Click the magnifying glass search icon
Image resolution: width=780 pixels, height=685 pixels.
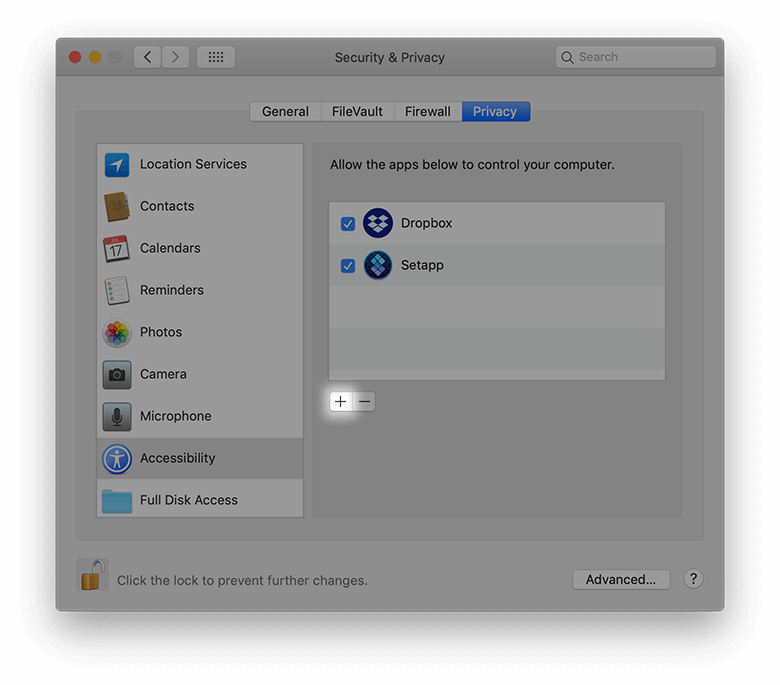coord(567,57)
